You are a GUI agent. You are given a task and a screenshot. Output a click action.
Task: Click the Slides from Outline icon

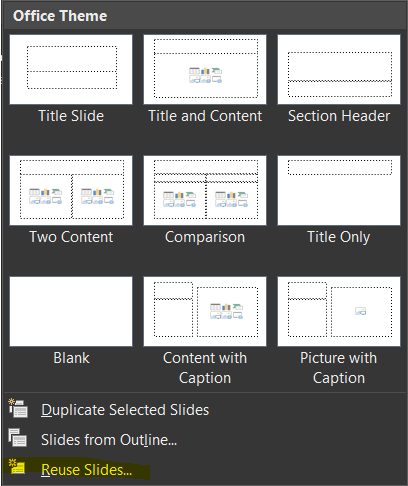click(18, 438)
